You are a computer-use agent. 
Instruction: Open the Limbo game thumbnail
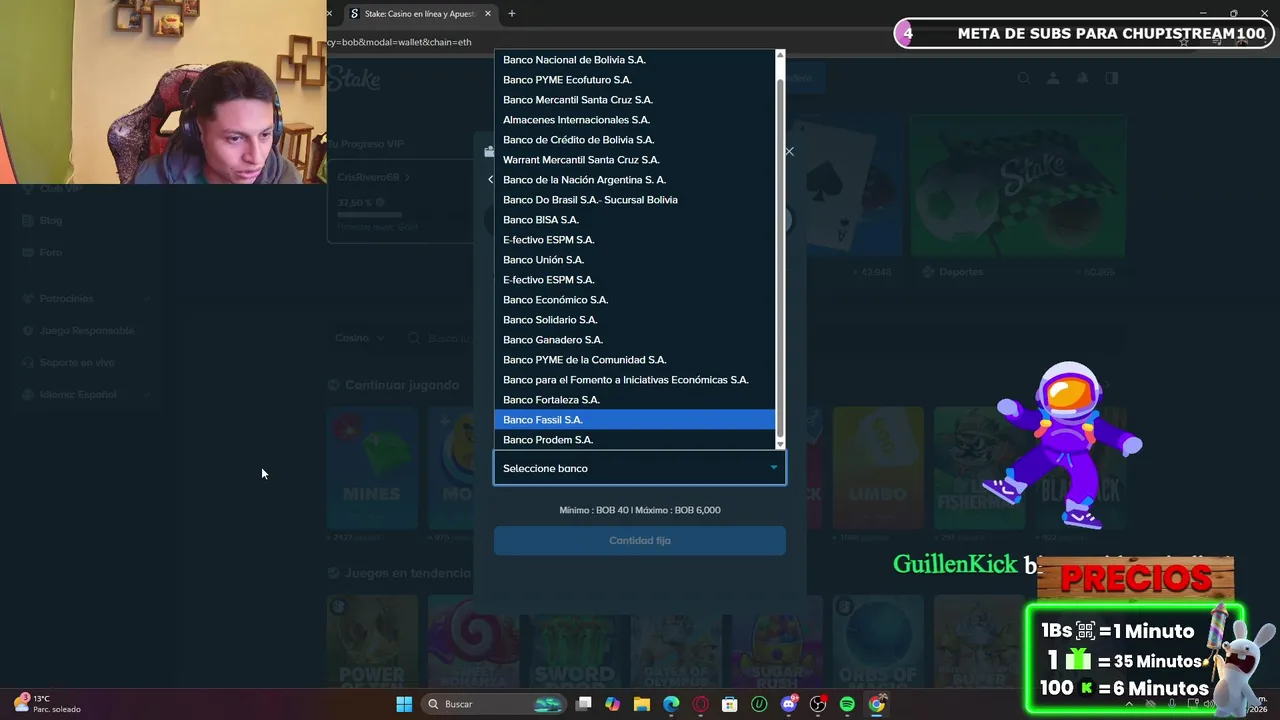coord(878,468)
